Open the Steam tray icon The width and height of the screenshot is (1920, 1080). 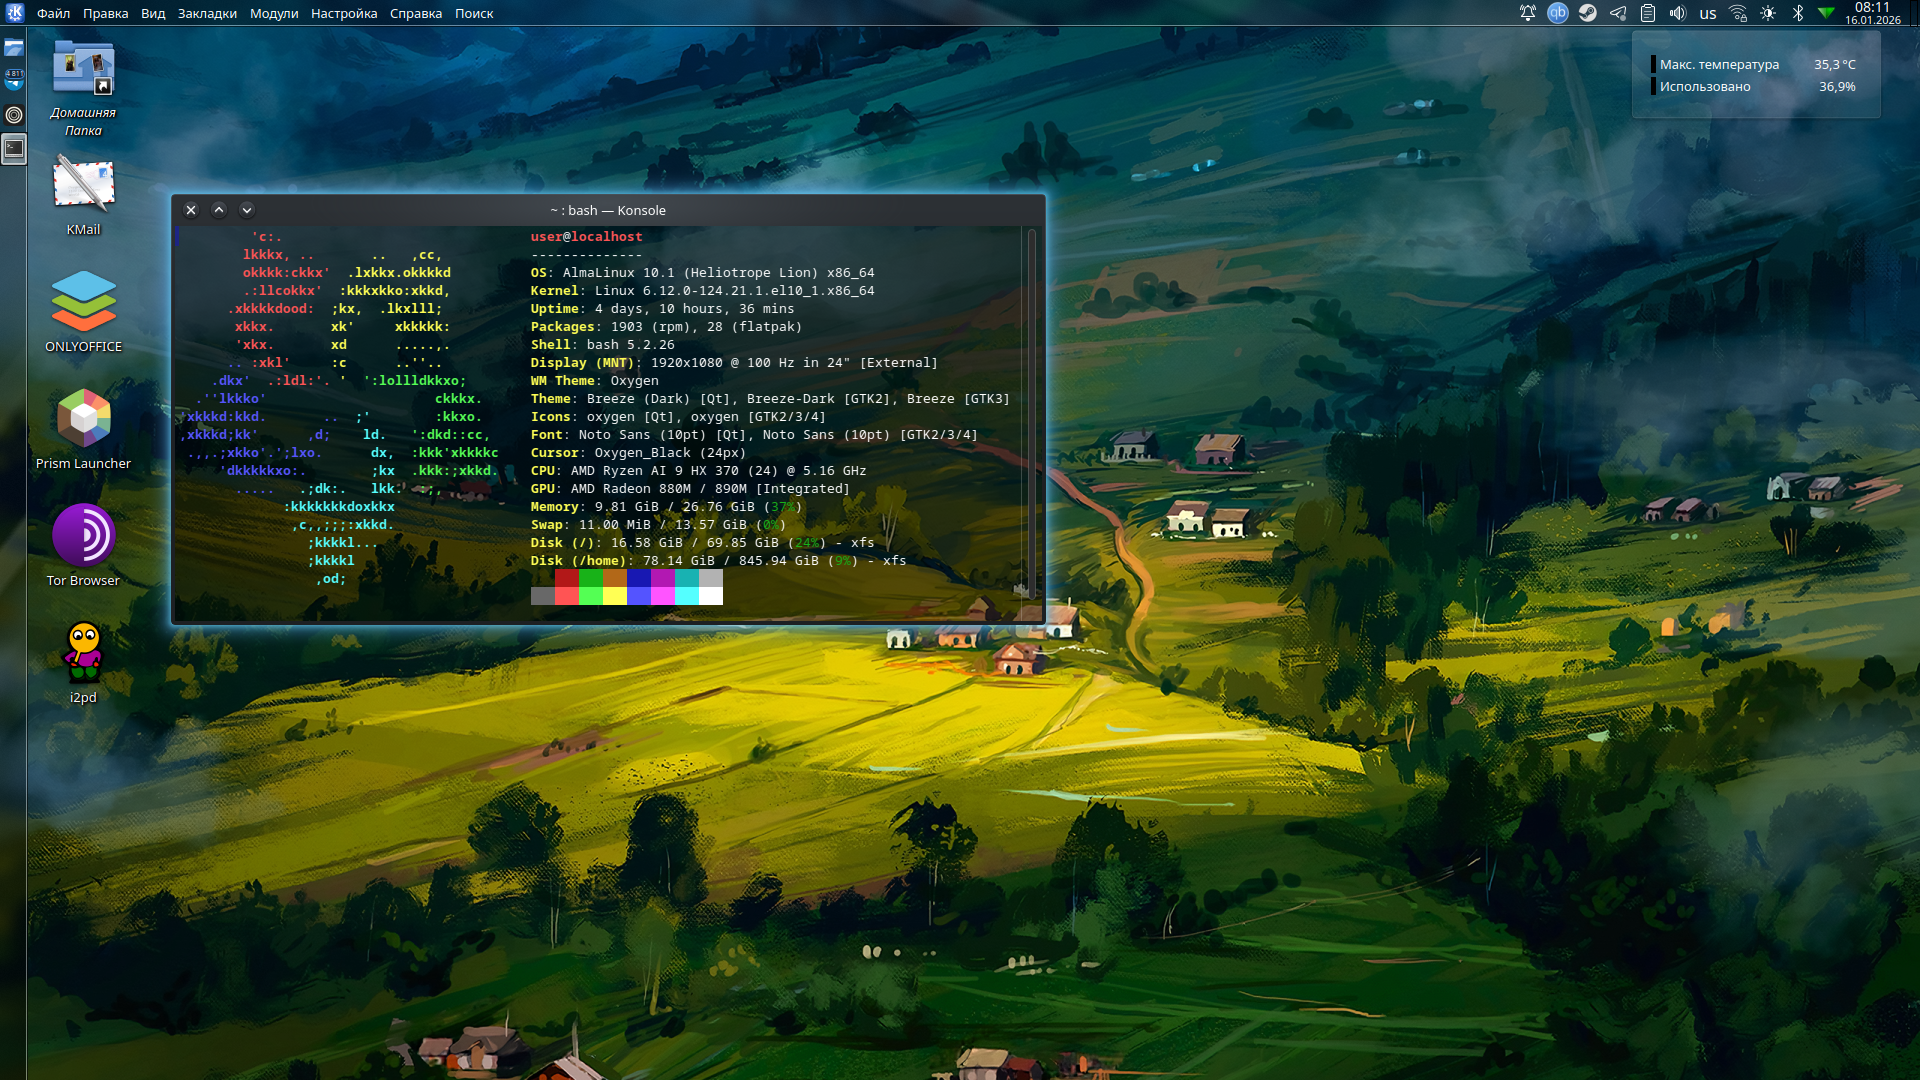[1587, 13]
